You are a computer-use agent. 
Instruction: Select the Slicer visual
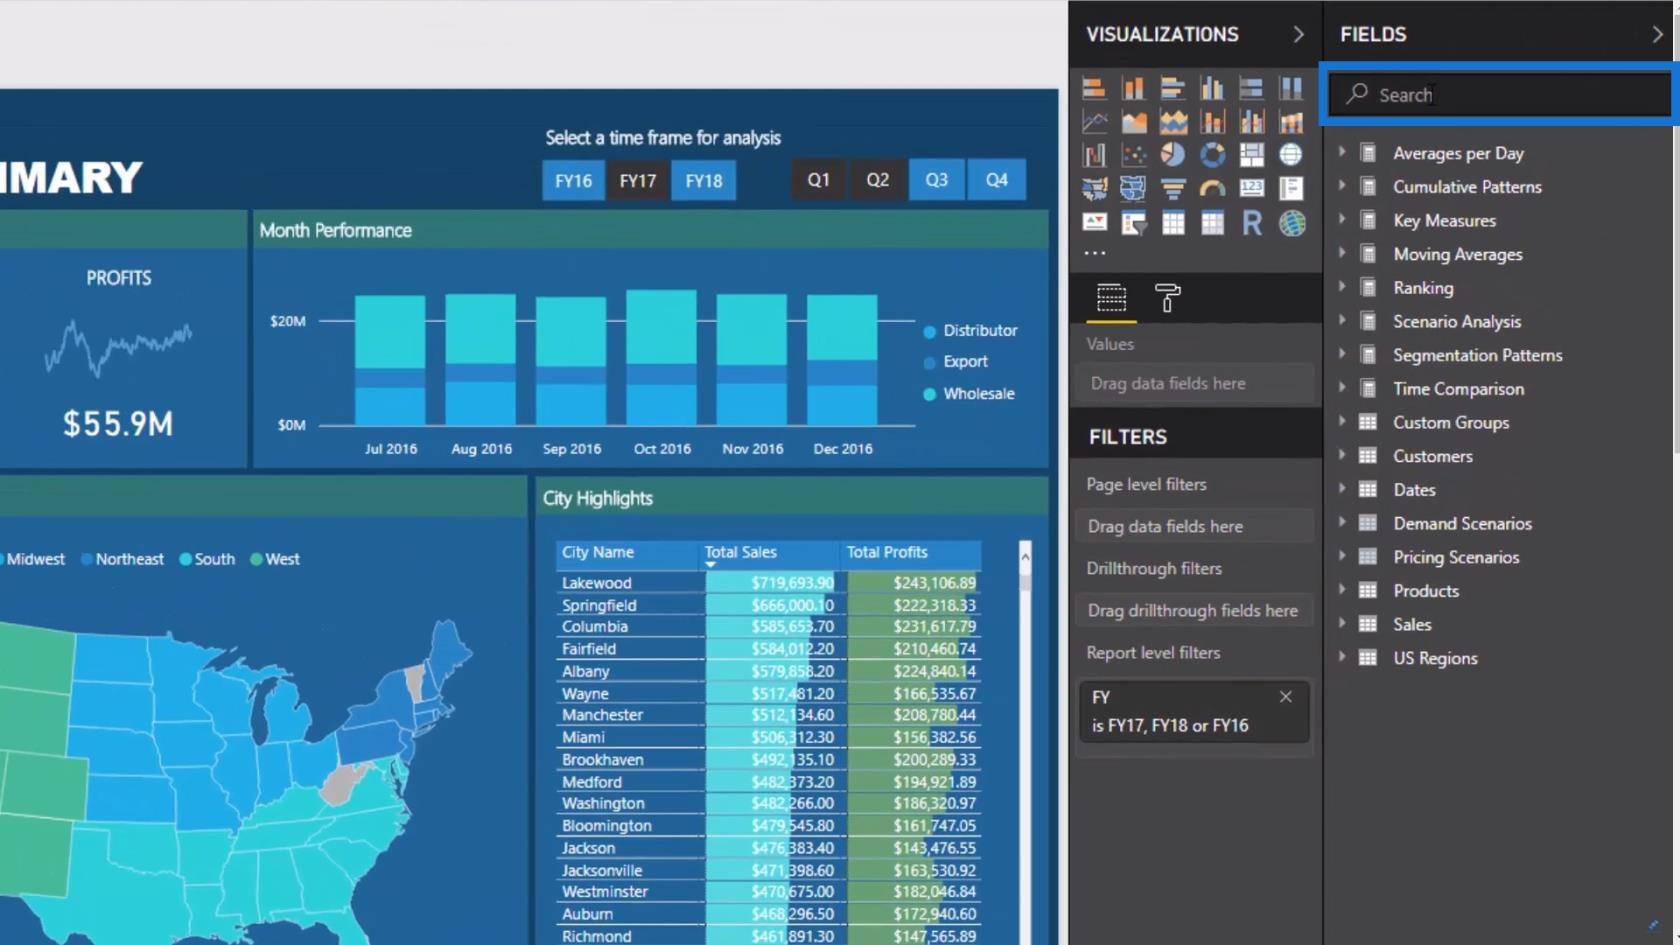click(1133, 223)
